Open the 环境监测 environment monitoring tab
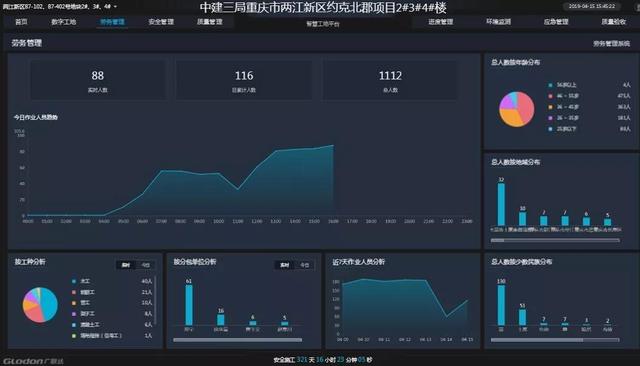Image resolution: width=640 pixels, height=366 pixels. (x=498, y=22)
